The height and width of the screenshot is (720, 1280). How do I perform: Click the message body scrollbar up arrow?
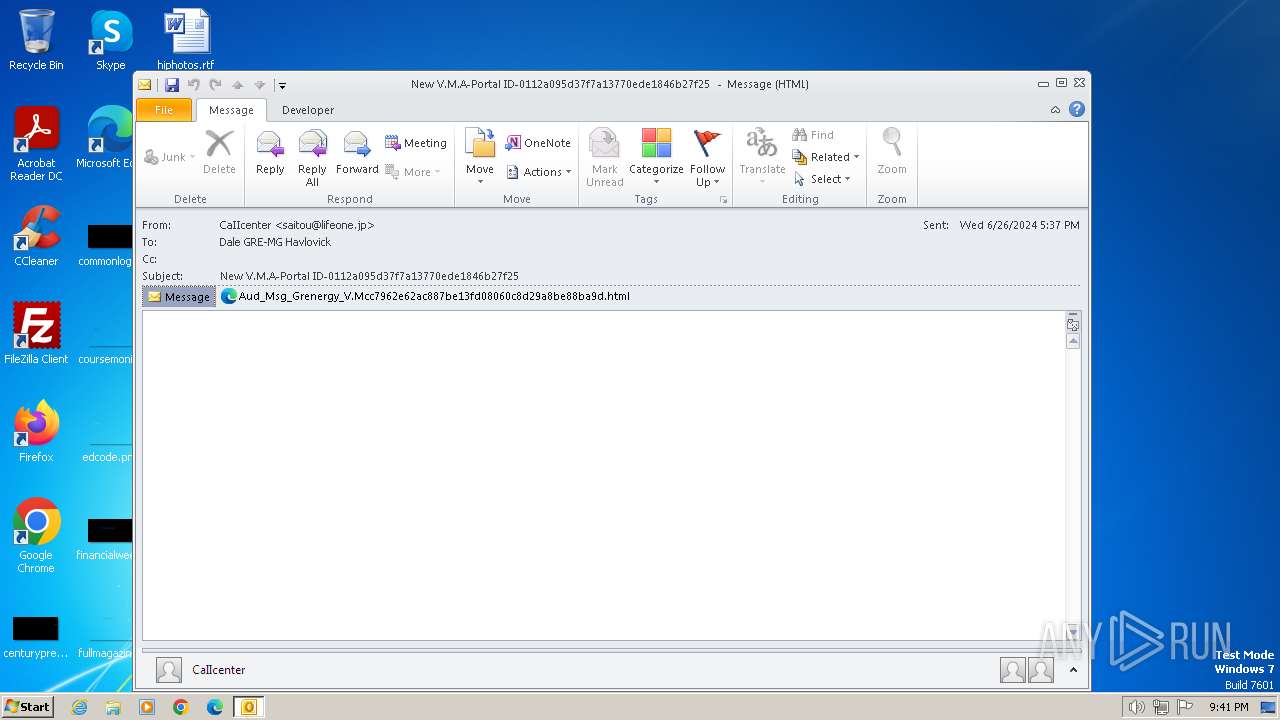(x=1073, y=341)
